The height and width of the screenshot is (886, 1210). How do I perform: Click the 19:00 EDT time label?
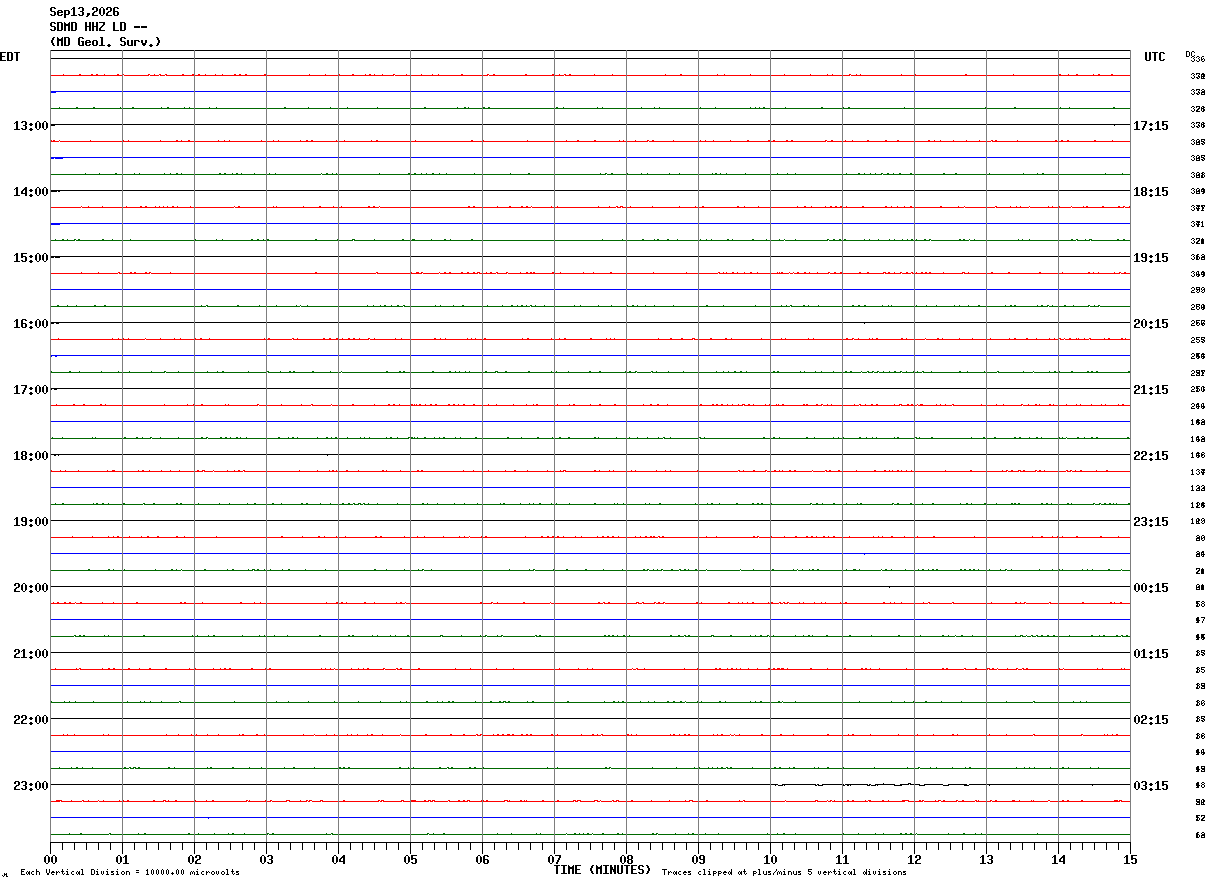click(x=31, y=522)
